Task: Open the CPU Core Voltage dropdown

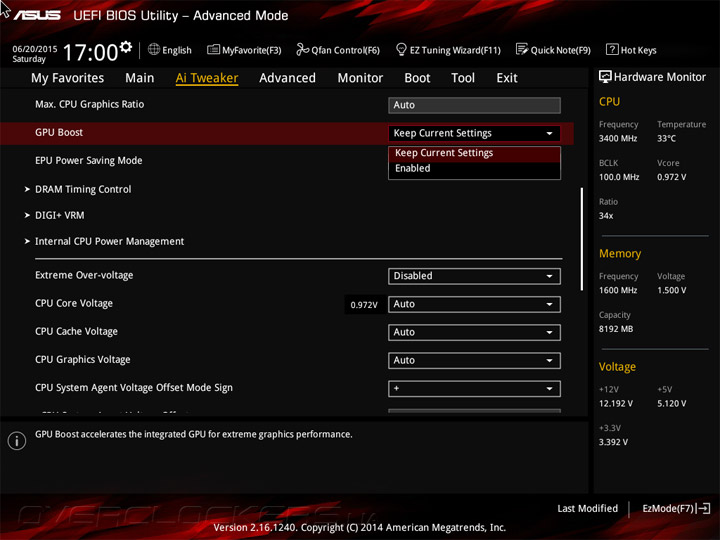Action: [x=474, y=304]
